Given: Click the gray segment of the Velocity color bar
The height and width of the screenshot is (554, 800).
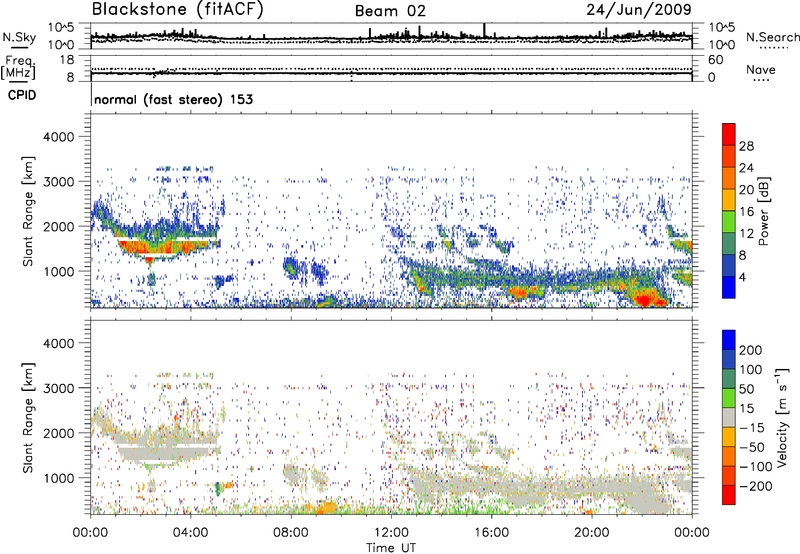Looking at the screenshot, I should pyautogui.click(x=729, y=417).
